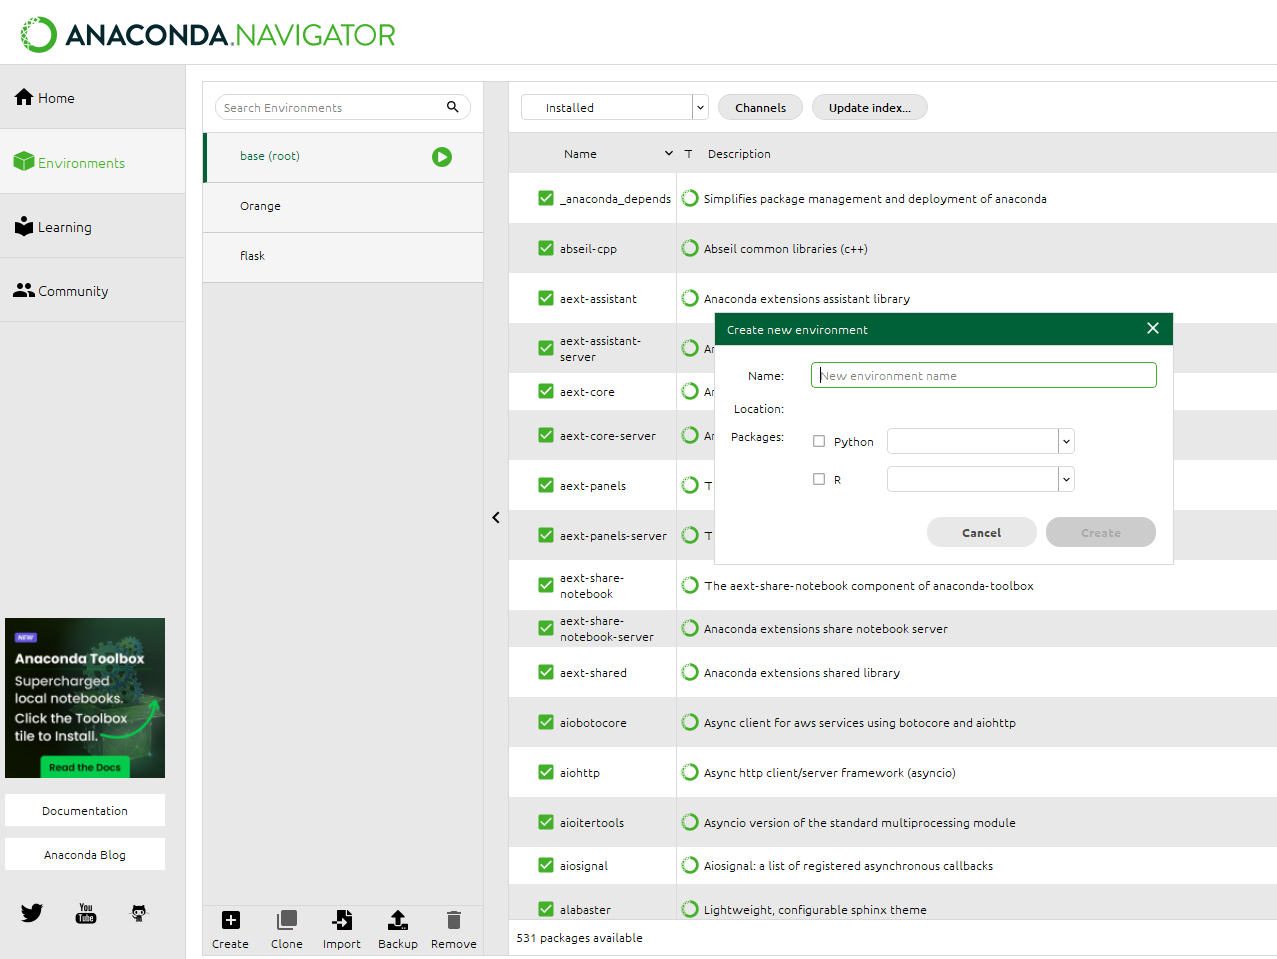
Task: Sort packages using the Name column arrow
Action: 669,154
